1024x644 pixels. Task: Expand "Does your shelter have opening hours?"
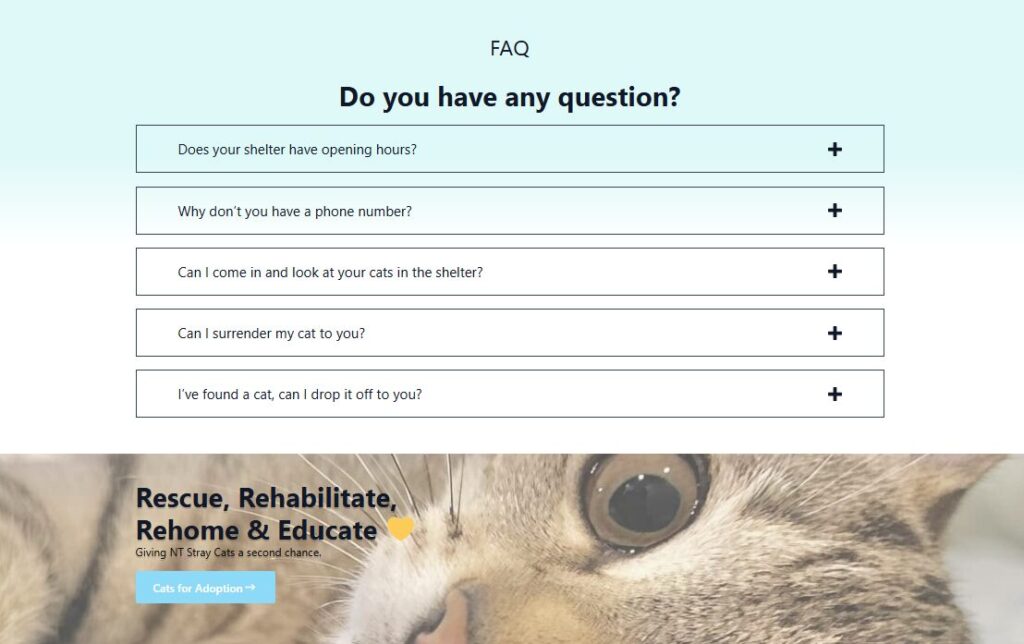(297, 149)
